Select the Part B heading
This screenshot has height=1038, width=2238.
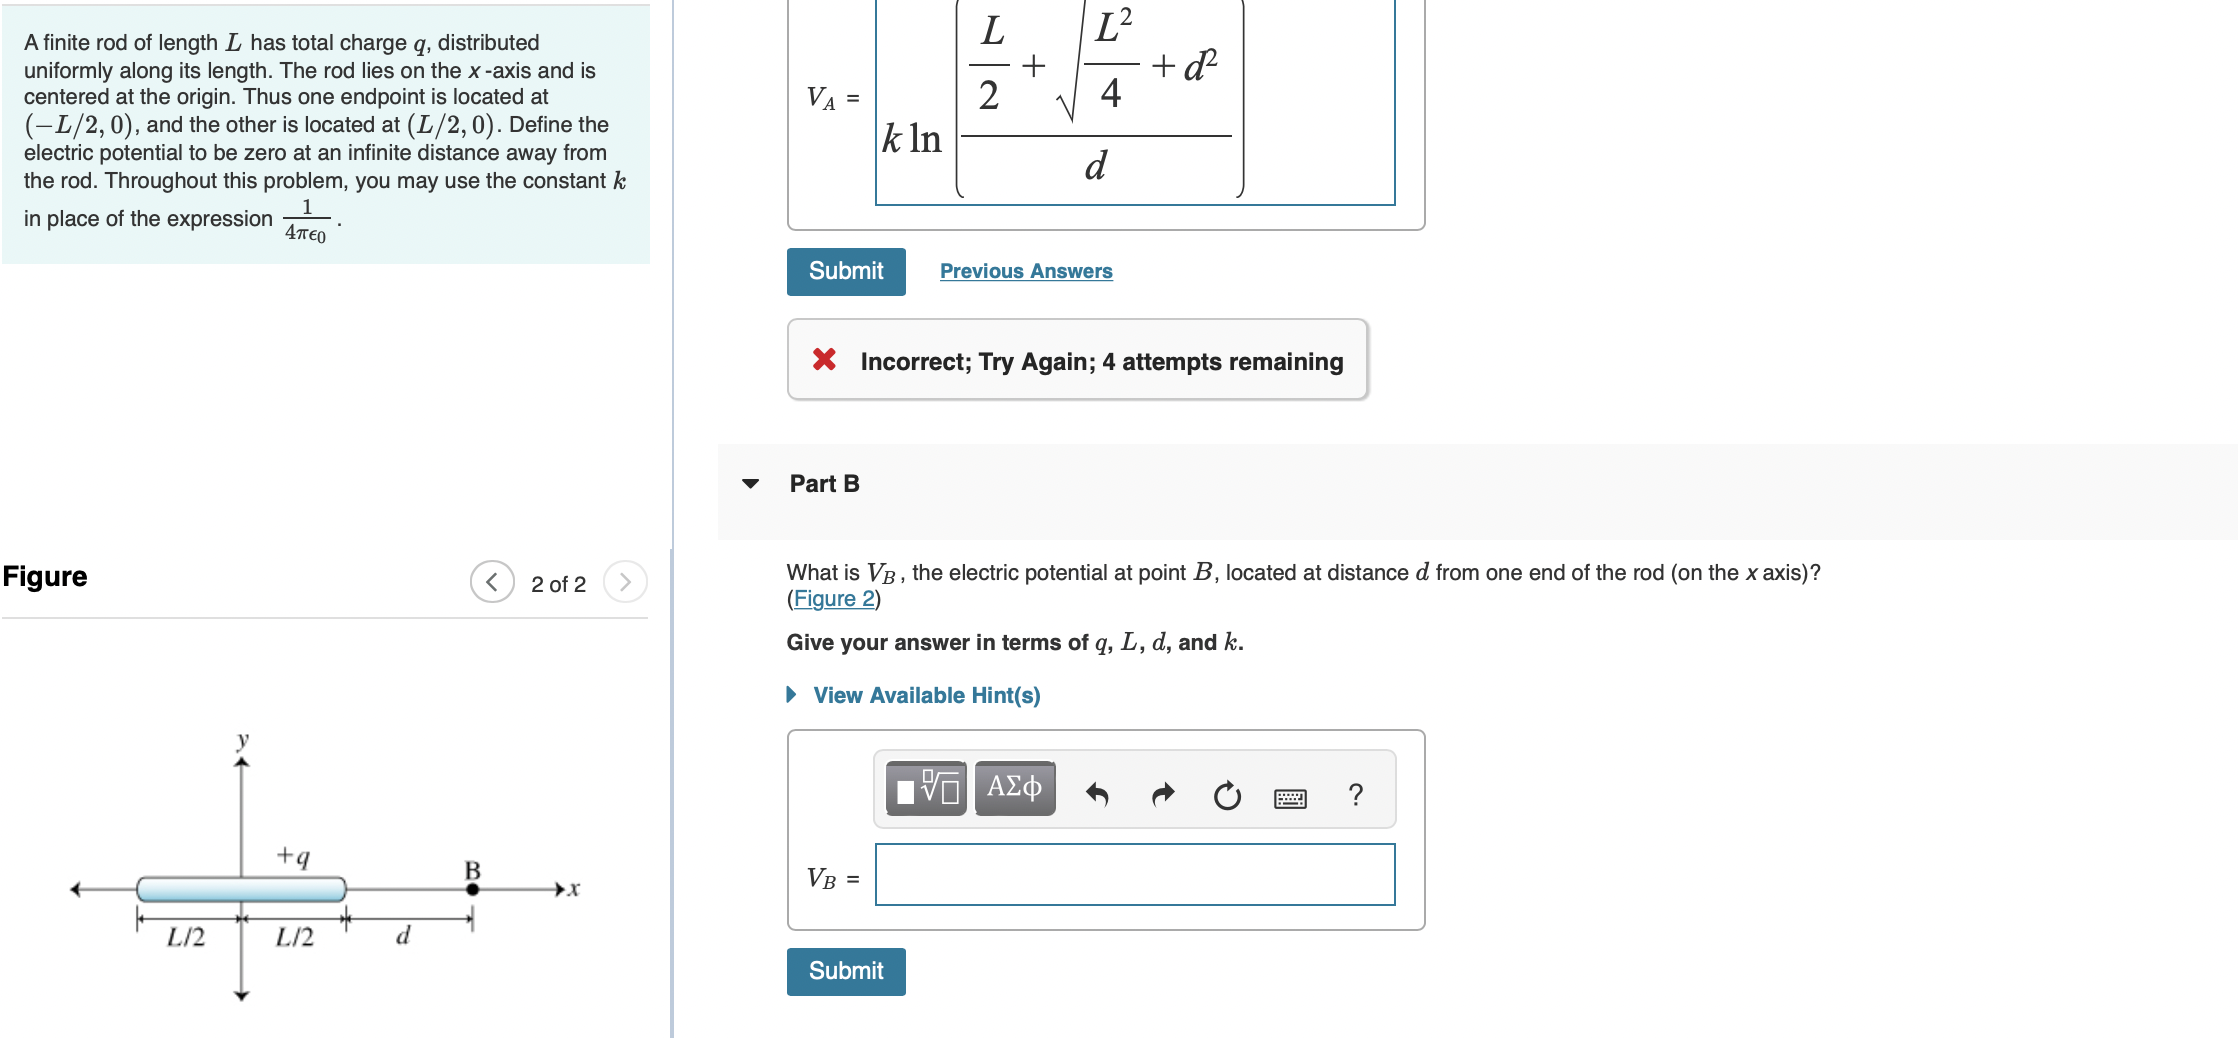[824, 483]
